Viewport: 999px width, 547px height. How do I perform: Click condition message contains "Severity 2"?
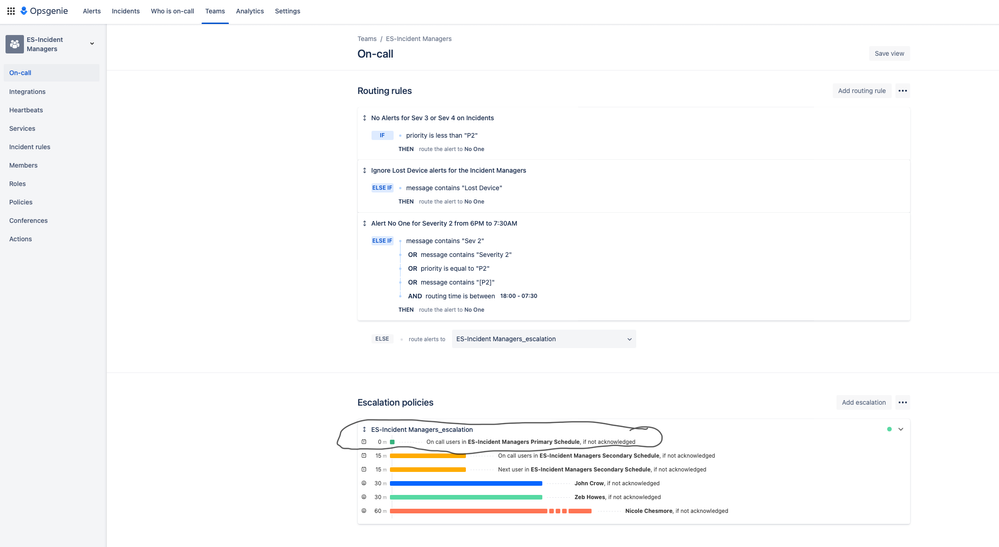pos(466,255)
